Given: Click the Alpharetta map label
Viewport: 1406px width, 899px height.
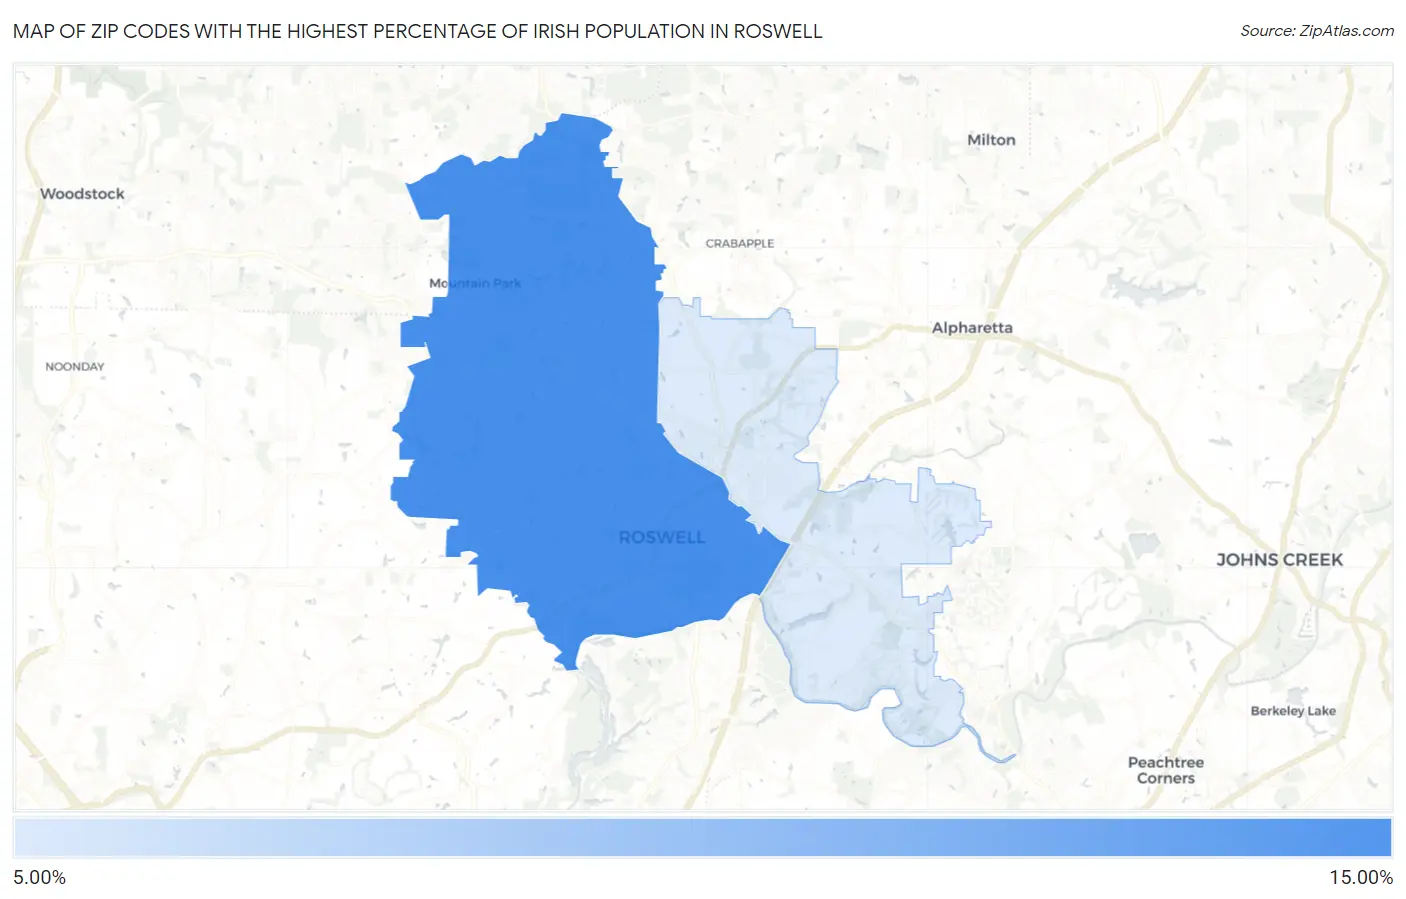Looking at the screenshot, I should tap(972, 328).
